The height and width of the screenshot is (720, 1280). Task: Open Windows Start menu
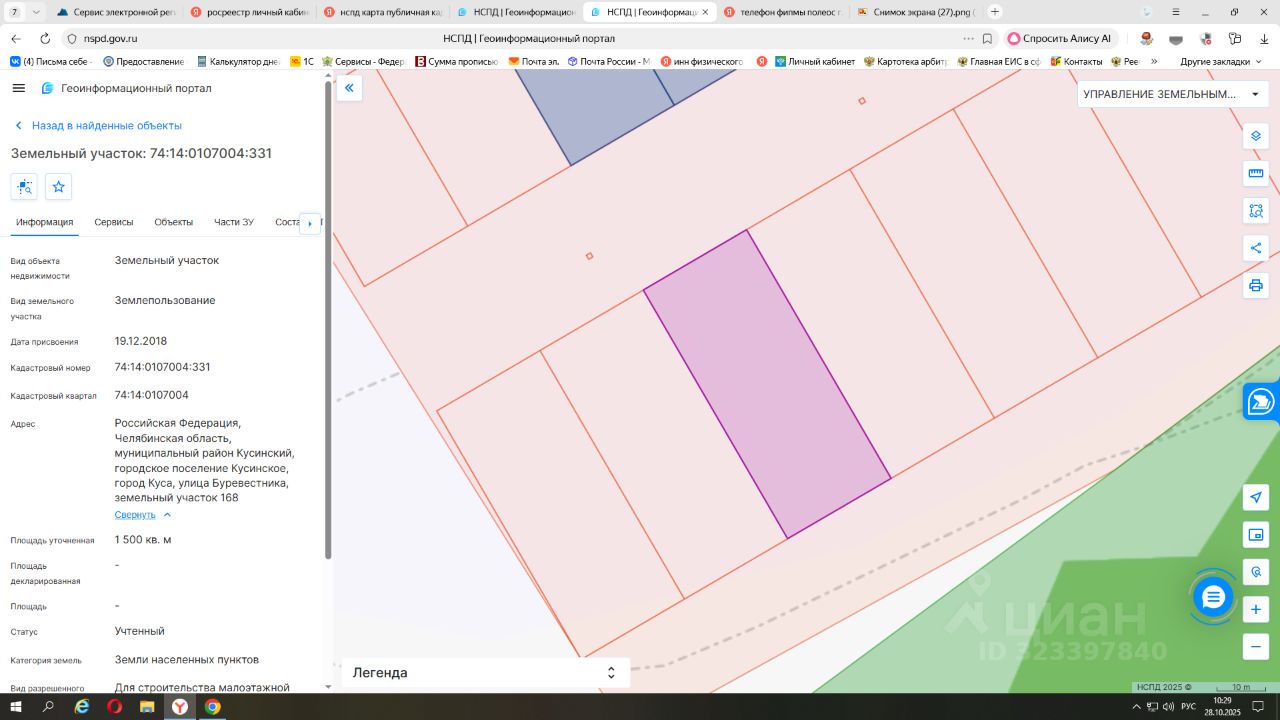click(x=16, y=707)
